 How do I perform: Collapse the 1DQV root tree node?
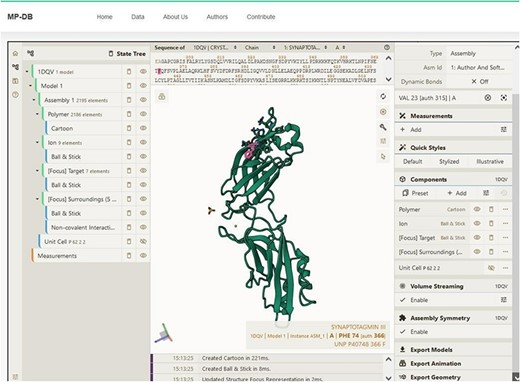tap(27, 72)
